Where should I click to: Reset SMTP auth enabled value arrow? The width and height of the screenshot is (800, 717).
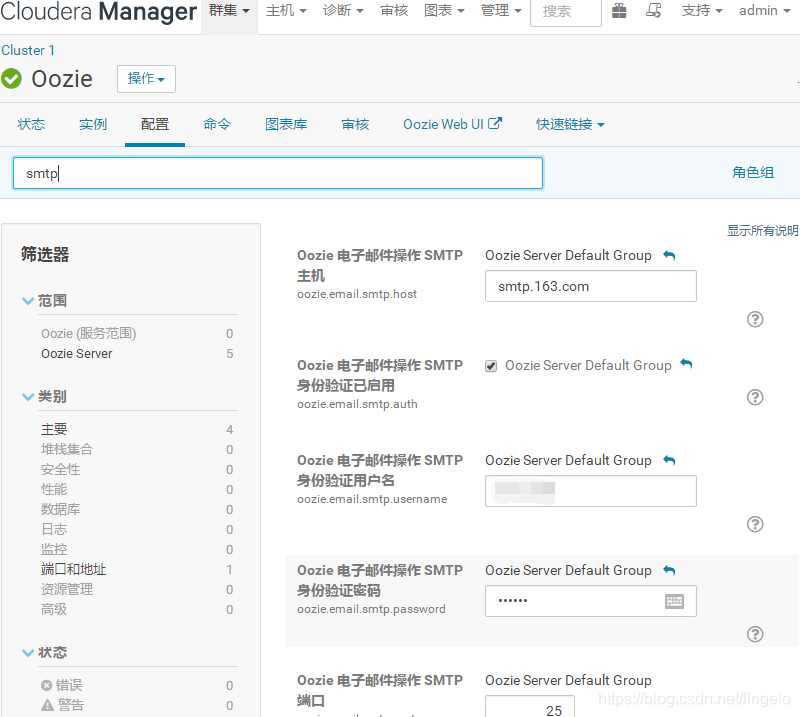tap(687, 364)
